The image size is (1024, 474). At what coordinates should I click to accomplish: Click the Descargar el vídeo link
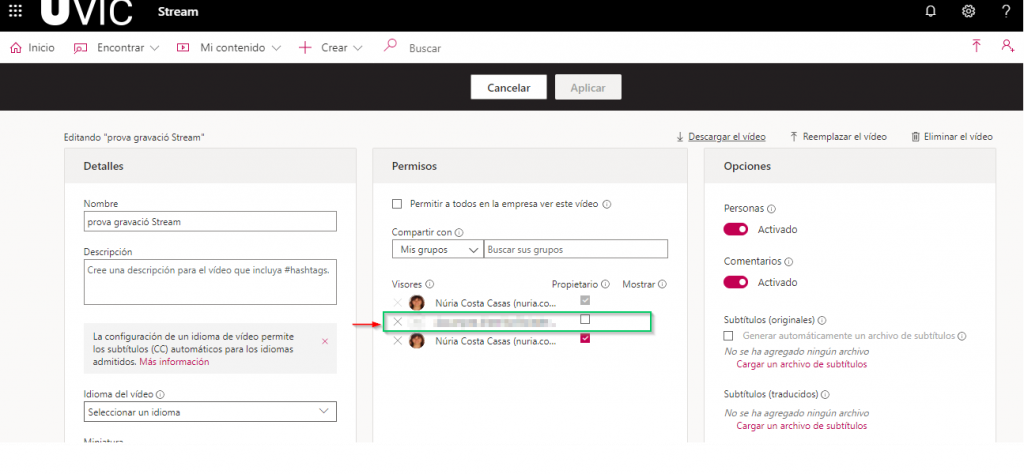[x=721, y=137]
